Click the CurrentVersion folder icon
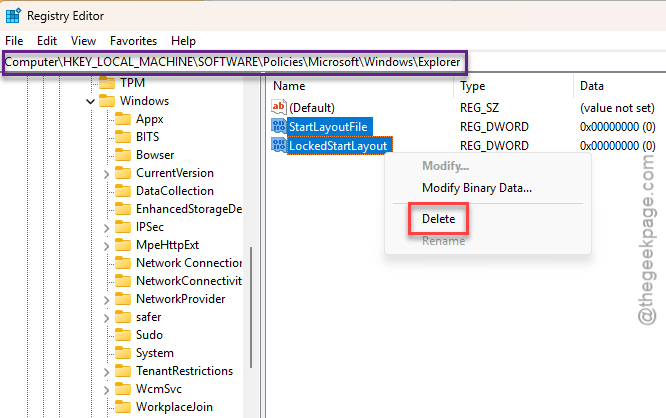 pyautogui.click(x=123, y=173)
